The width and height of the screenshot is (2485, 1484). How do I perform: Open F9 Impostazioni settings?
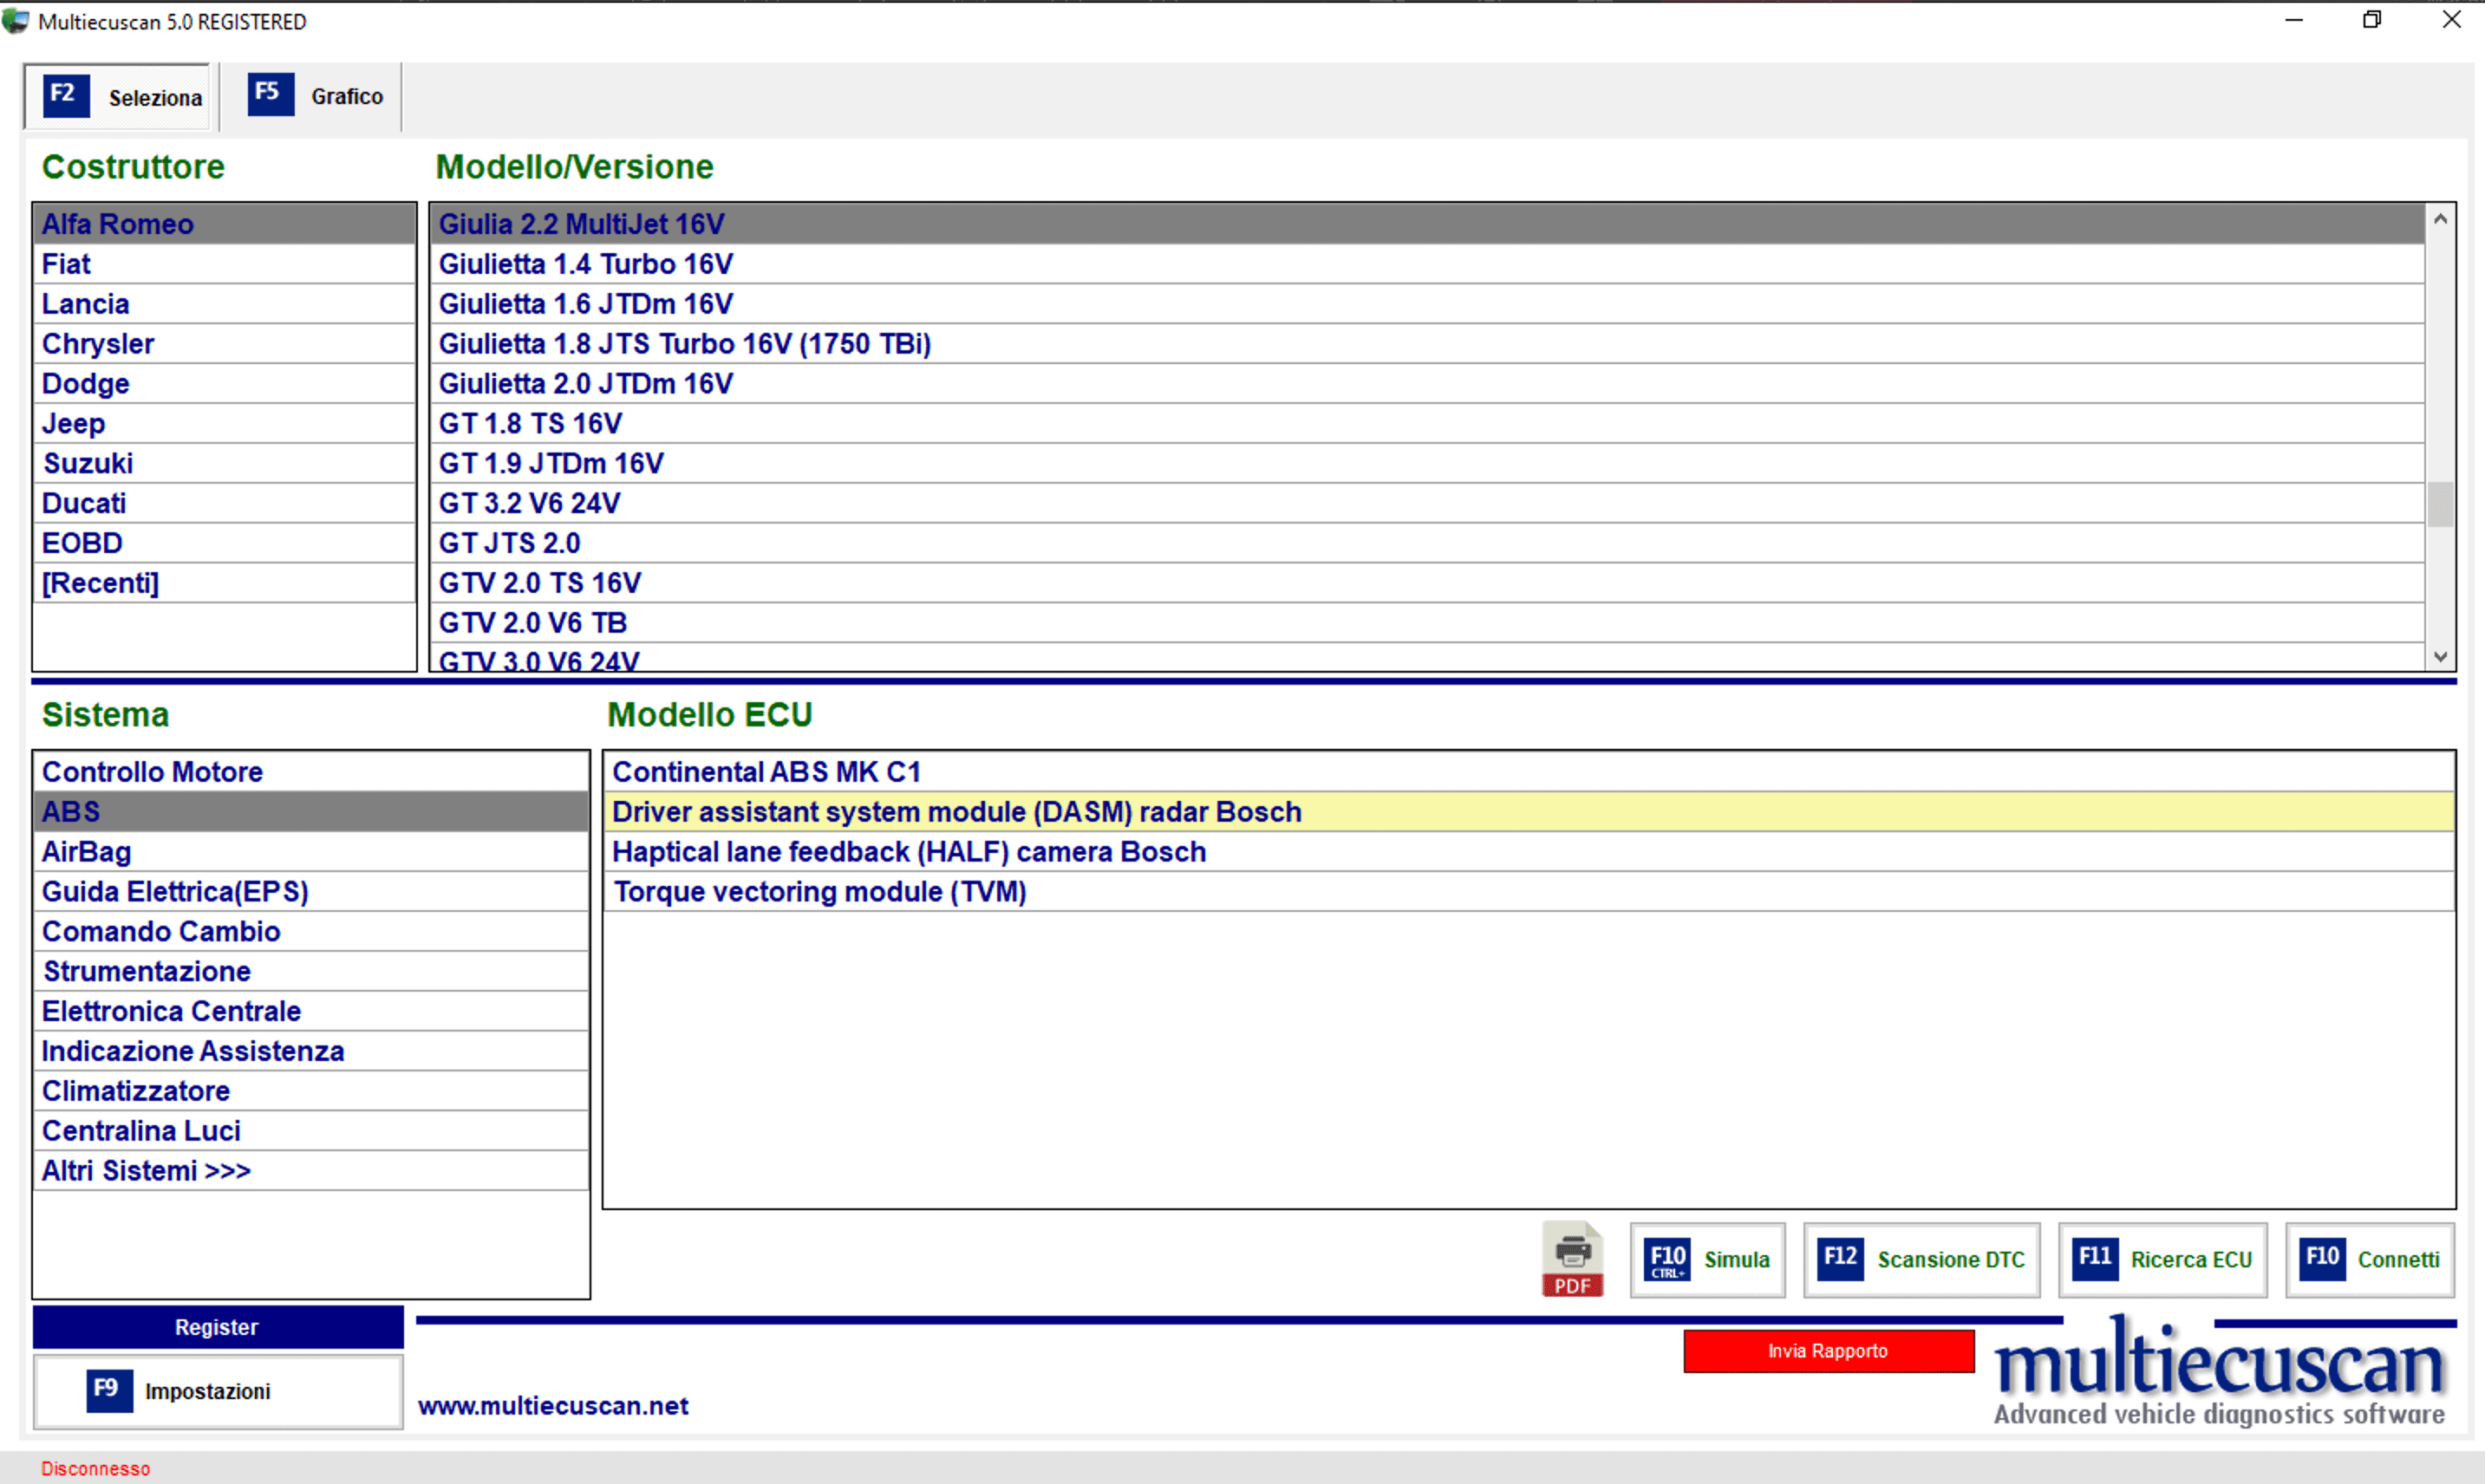(217, 1391)
